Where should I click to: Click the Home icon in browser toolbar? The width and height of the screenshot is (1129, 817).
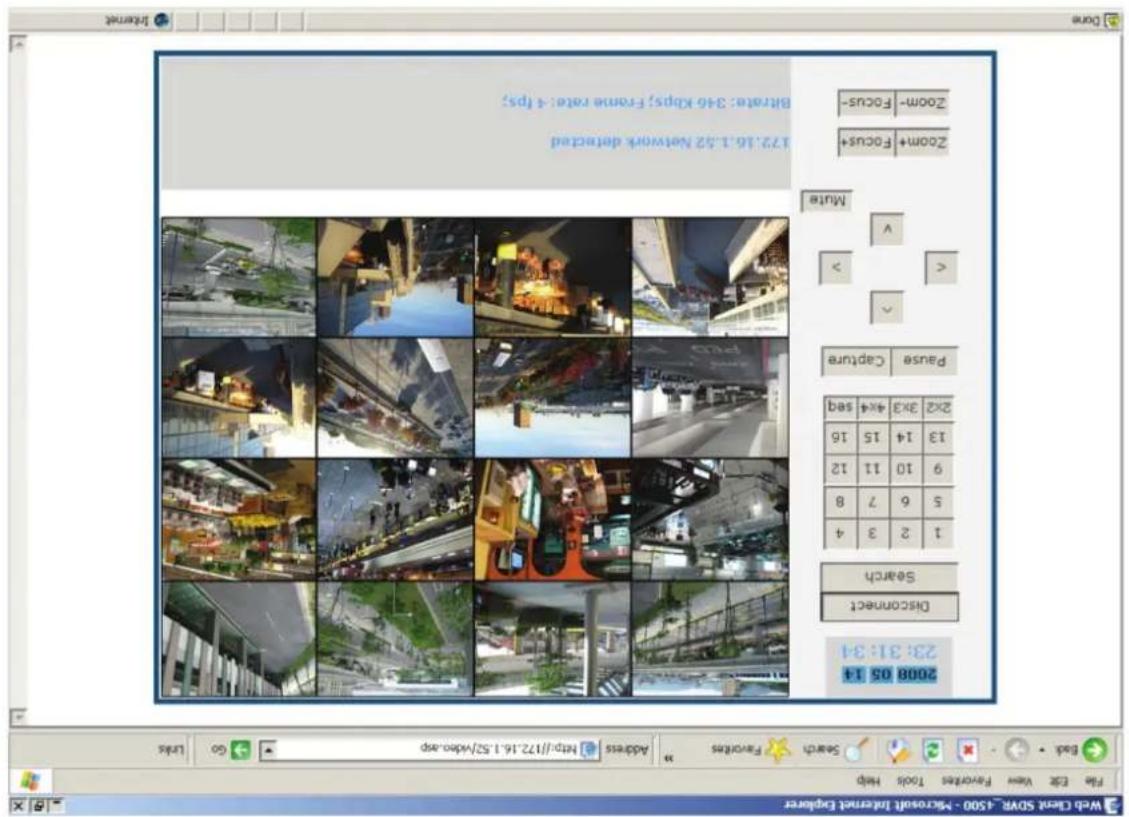897,750
